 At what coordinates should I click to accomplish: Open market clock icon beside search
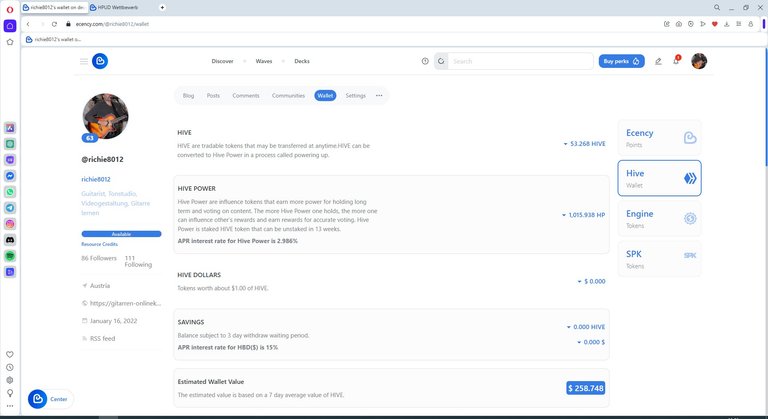click(x=425, y=61)
